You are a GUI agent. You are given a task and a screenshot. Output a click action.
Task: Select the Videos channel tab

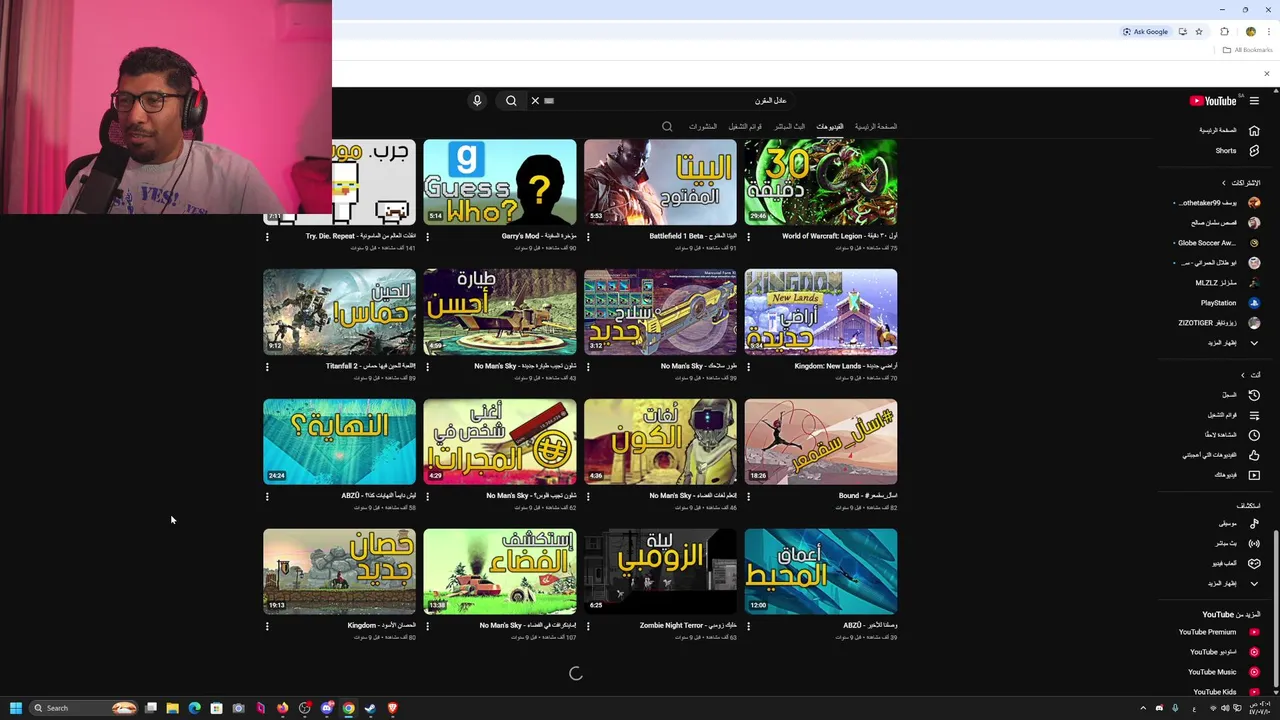pyautogui.click(x=829, y=127)
